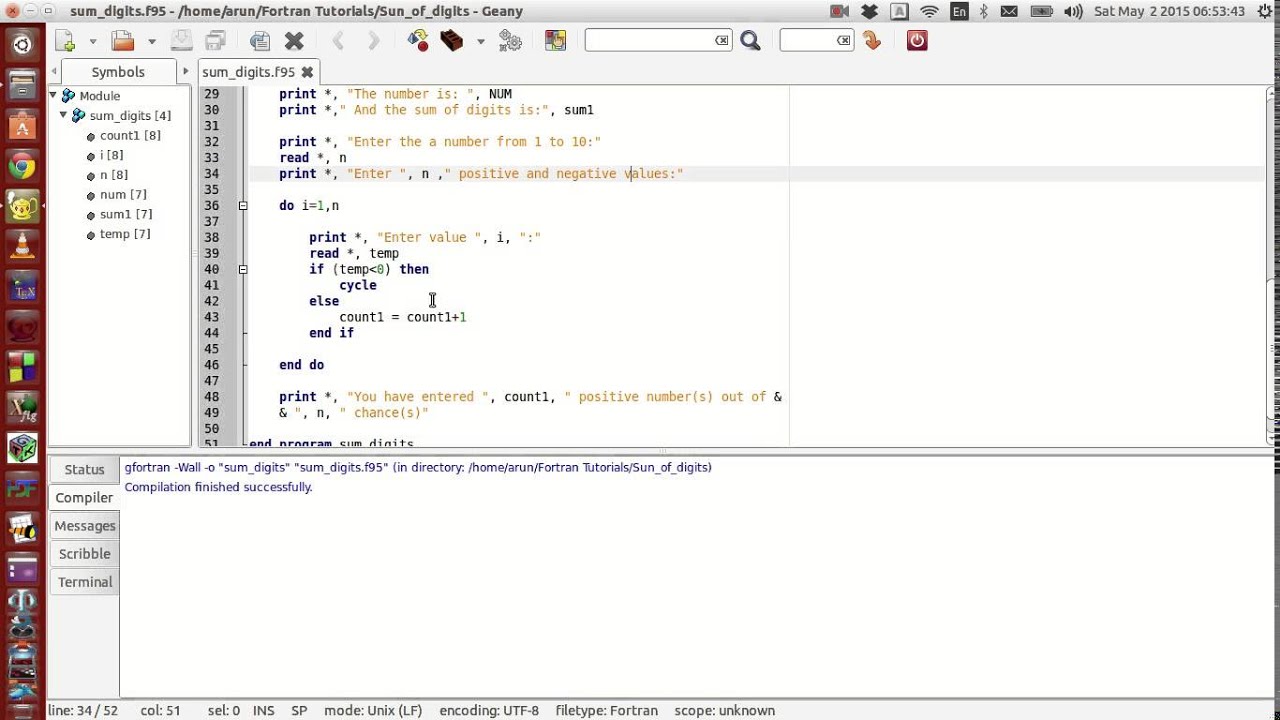
Task: Select count1 [8] symbol
Action: pyautogui.click(x=129, y=136)
